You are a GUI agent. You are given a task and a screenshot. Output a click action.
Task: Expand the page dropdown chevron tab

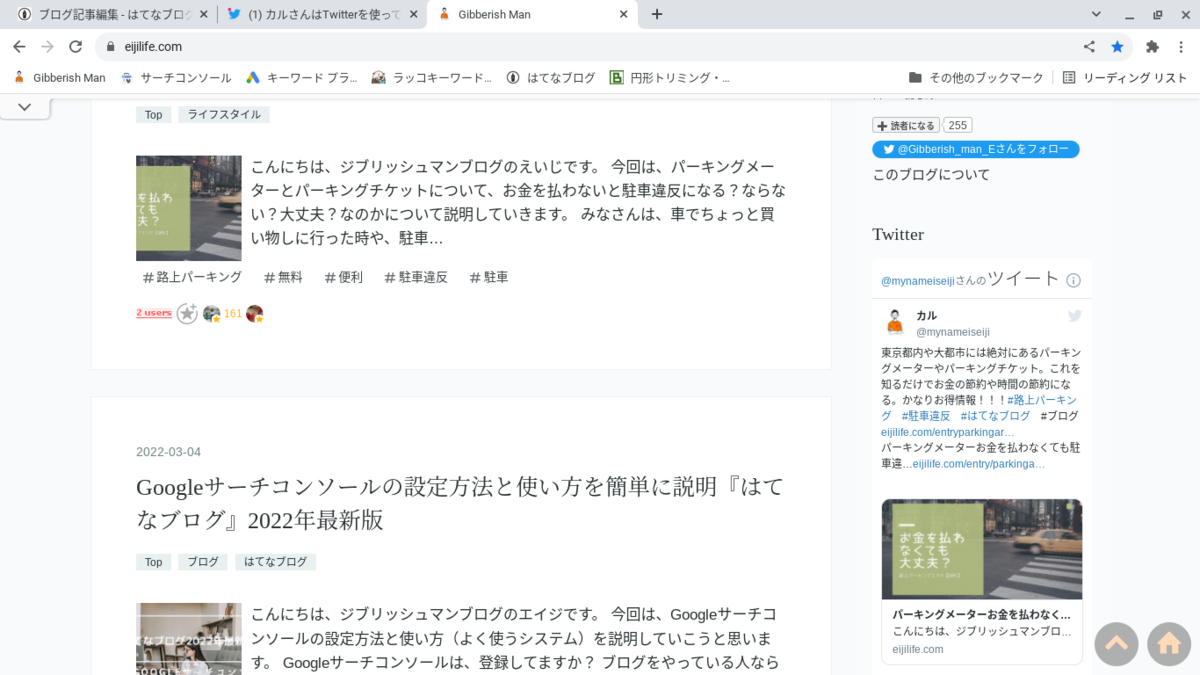[25, 107]
